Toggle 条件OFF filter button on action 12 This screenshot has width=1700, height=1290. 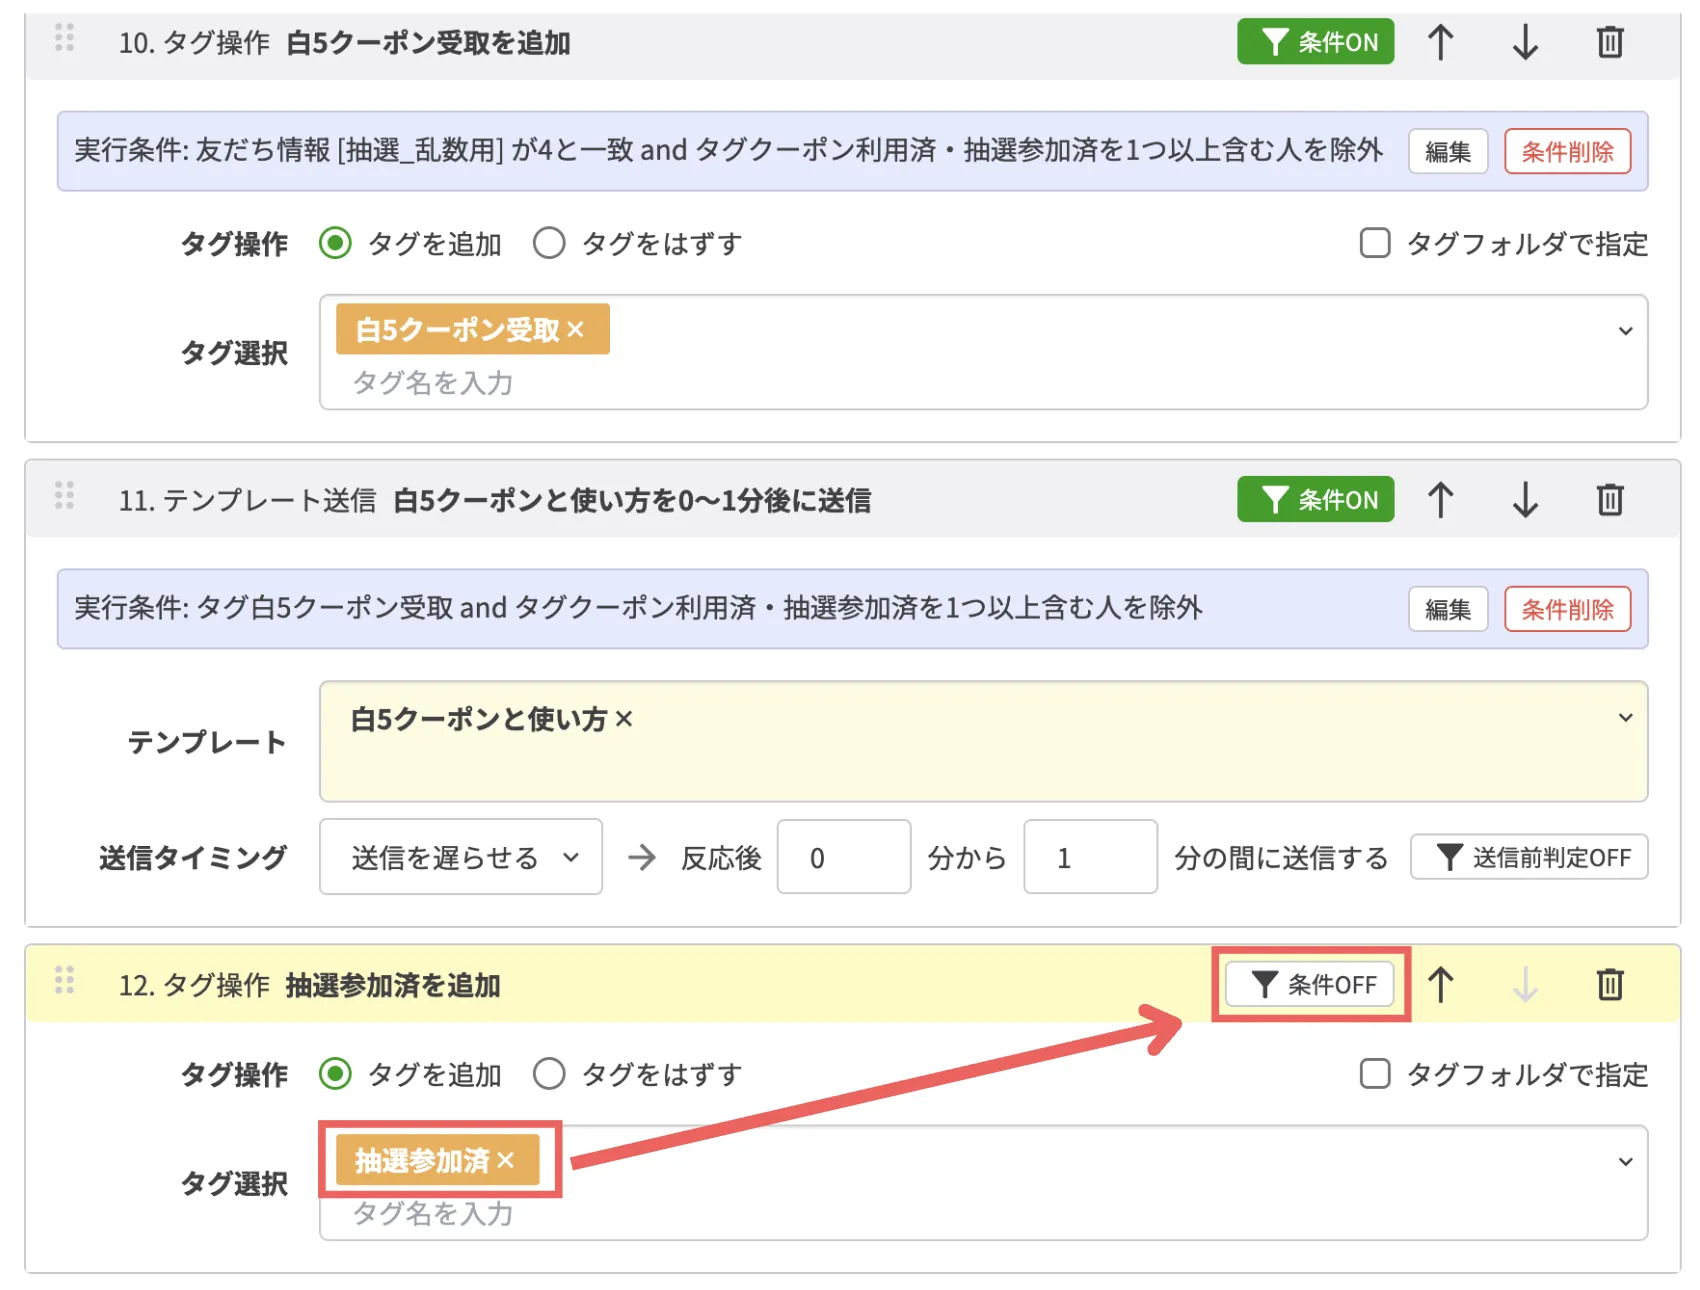click(1310, 985)
